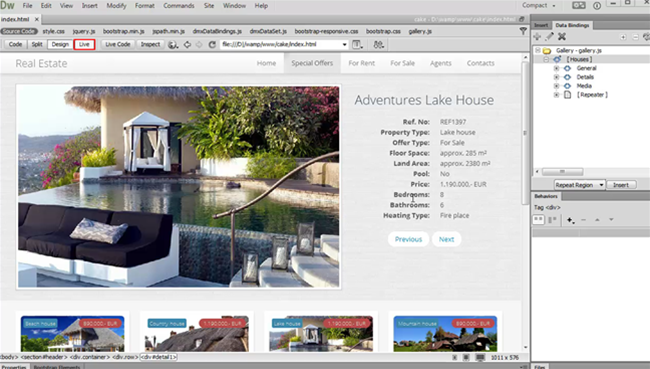Open the Repeat Region dropdown
The width and height of the screenshot is (650, 369).
(x=580, y=185)
